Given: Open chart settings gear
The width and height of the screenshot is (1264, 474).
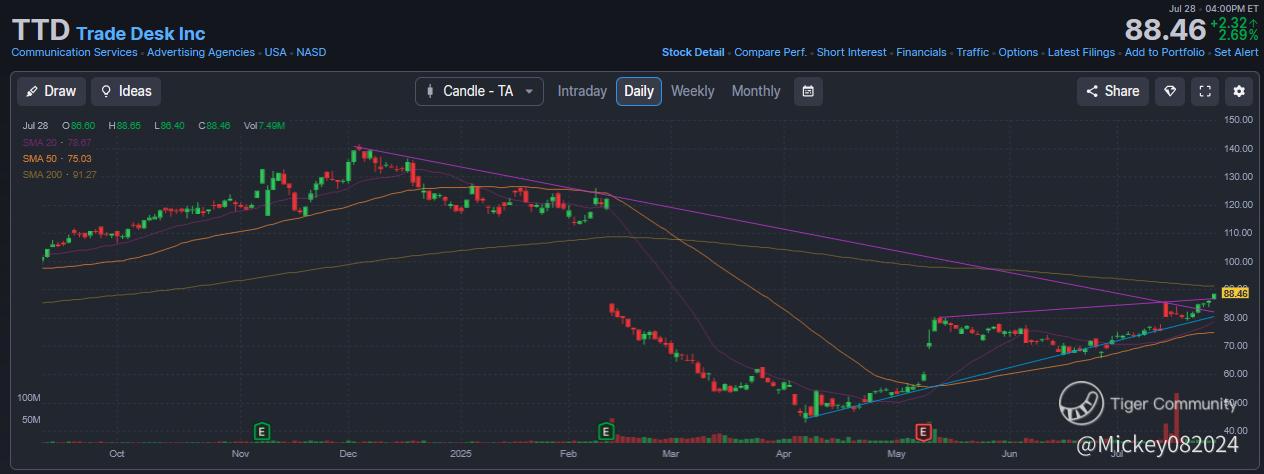Looking at the screenshot, I should pos(1239,91).
